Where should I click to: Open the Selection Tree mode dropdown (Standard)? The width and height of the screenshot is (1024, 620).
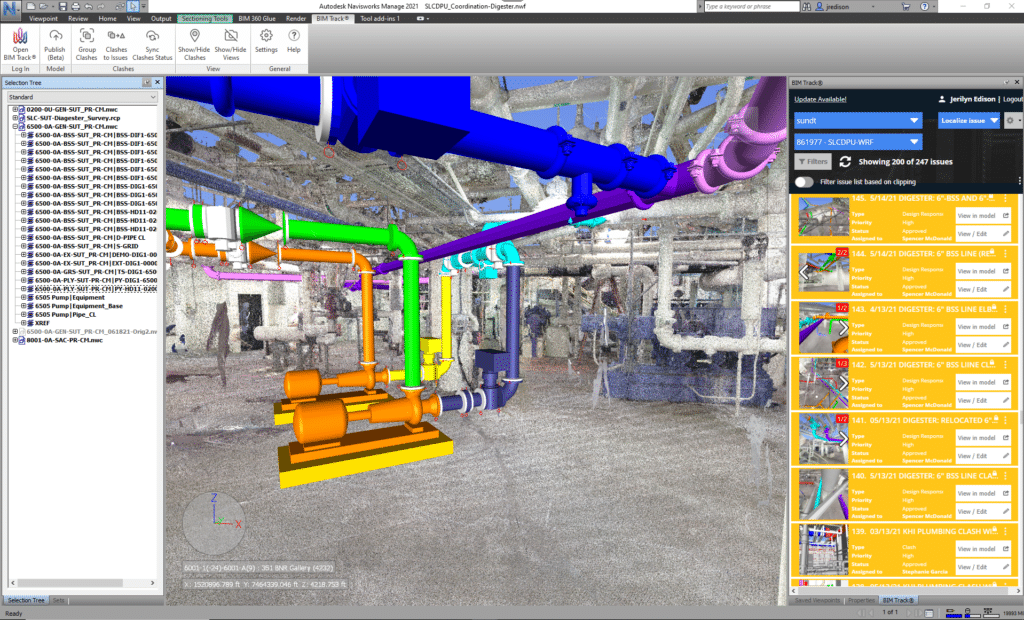click(82, 97)
